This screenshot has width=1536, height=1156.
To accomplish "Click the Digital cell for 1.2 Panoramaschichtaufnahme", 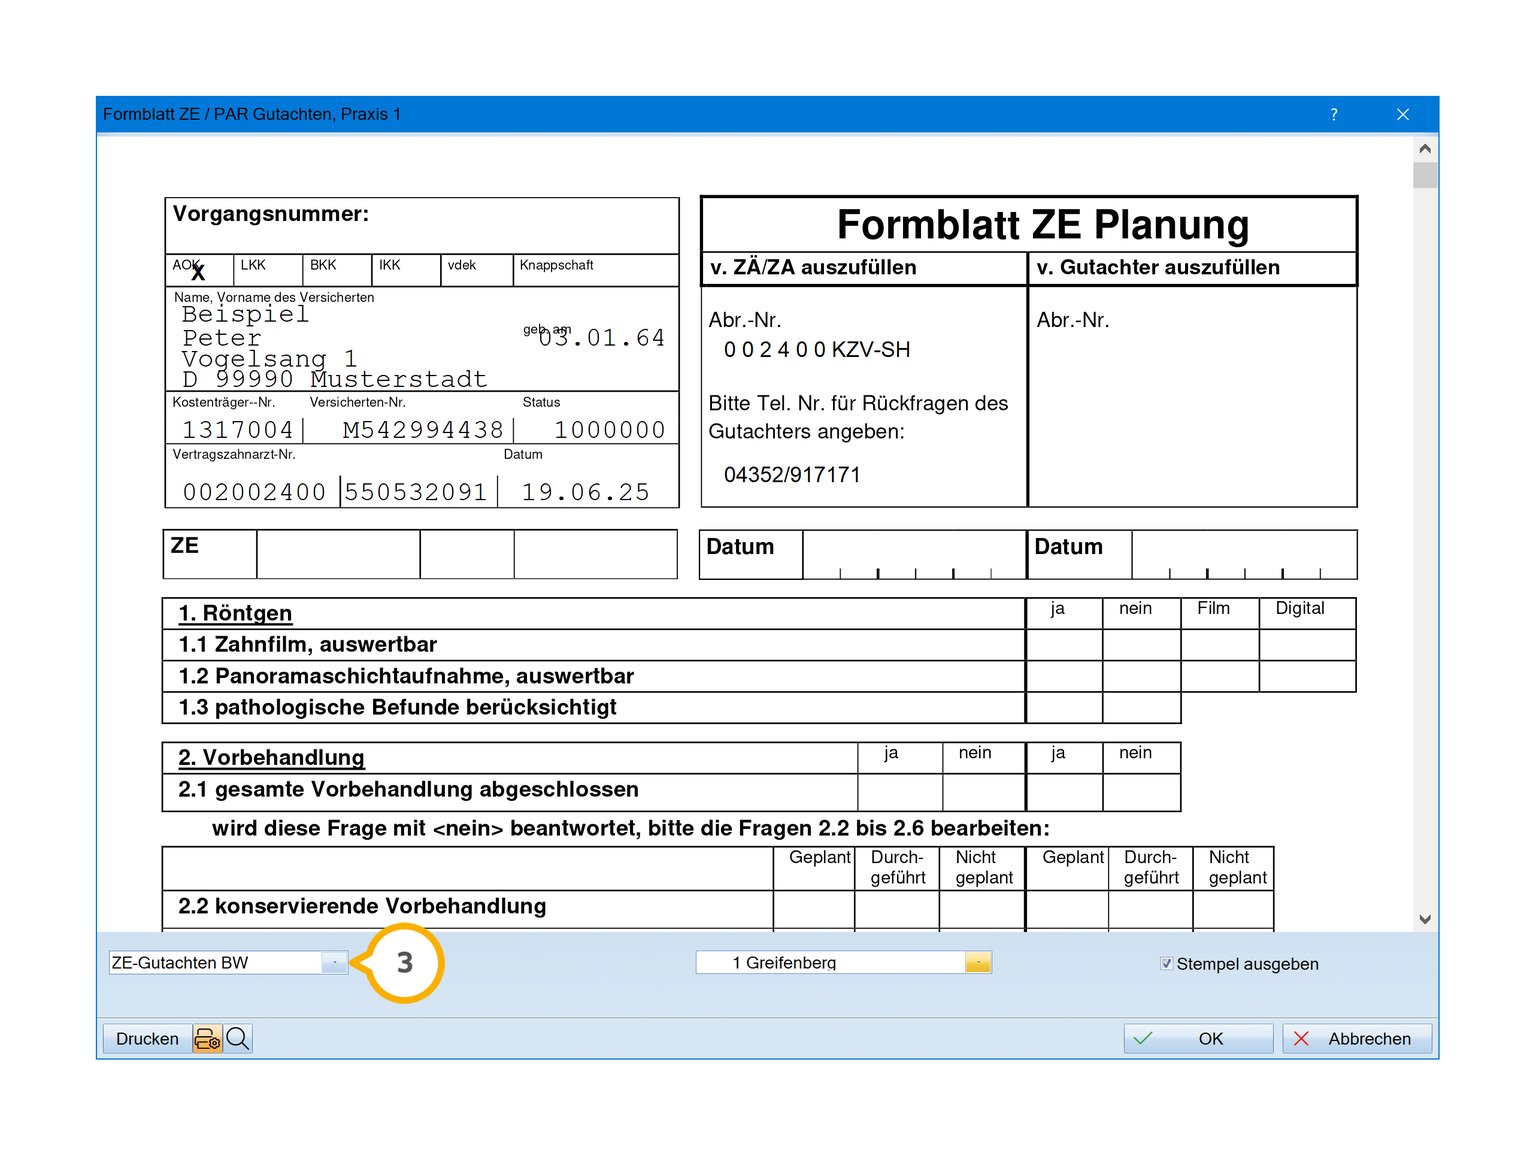I will click(x=1308, y=676).
